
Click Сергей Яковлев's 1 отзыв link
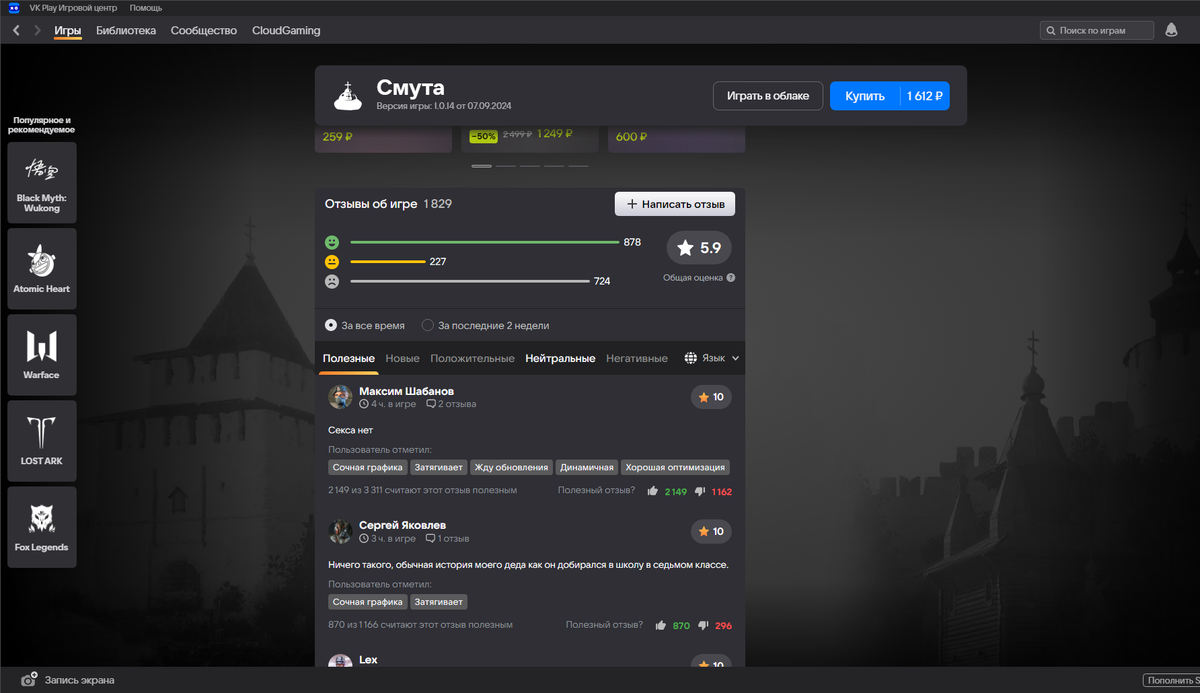pos(447,539)
